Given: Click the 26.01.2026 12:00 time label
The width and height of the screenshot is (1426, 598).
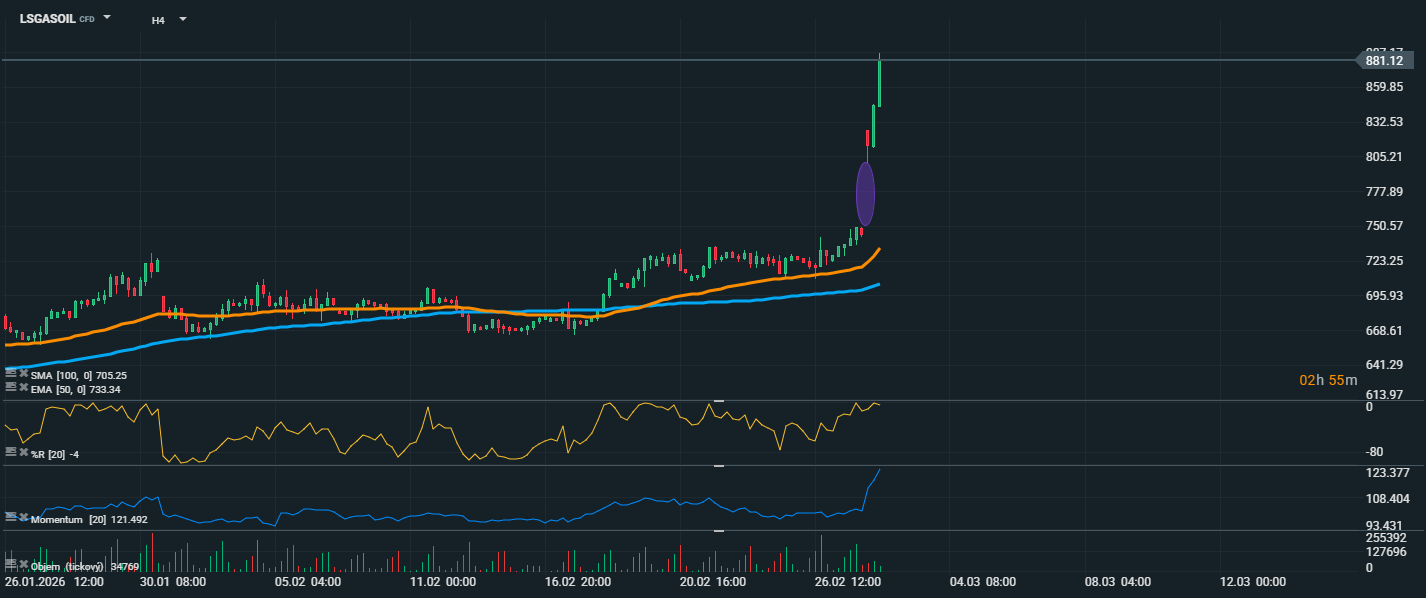Looking at the screenshot, I should [x=54, y=582].
